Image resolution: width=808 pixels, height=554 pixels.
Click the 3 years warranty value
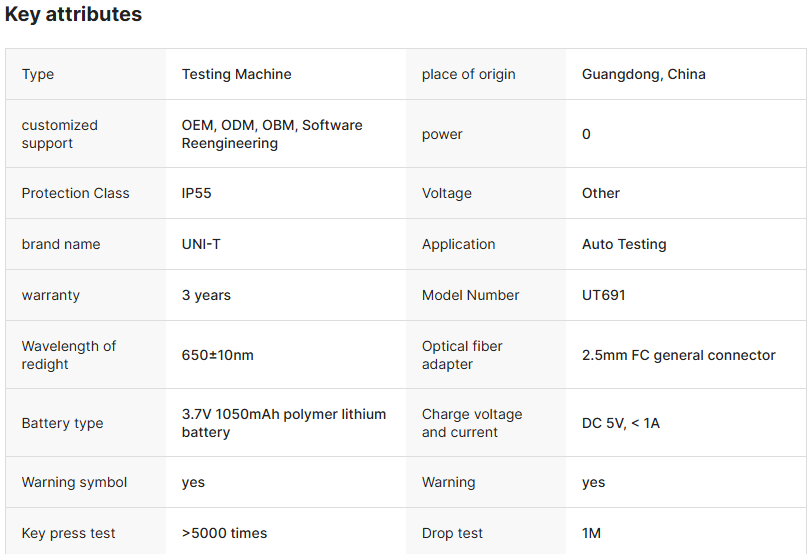click(x=206, y=295)
